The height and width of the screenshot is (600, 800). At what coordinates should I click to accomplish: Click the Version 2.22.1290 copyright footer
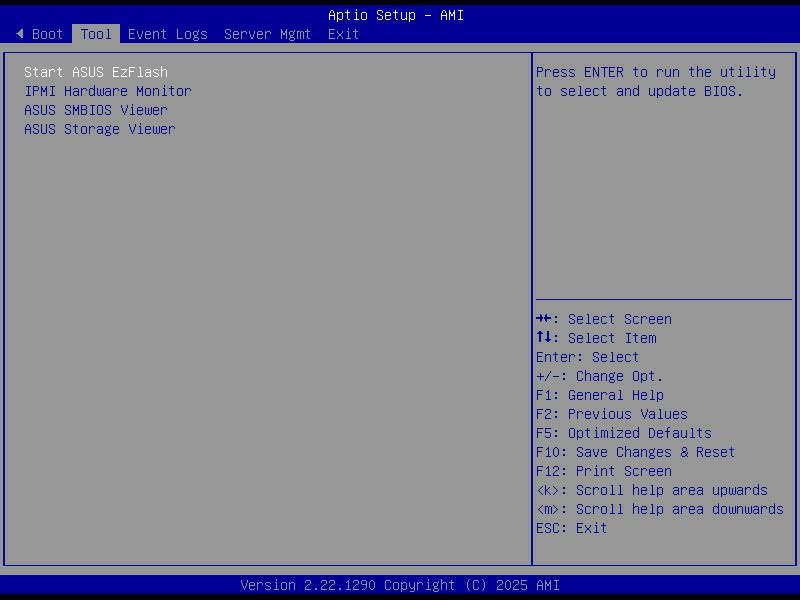(400, 585)
